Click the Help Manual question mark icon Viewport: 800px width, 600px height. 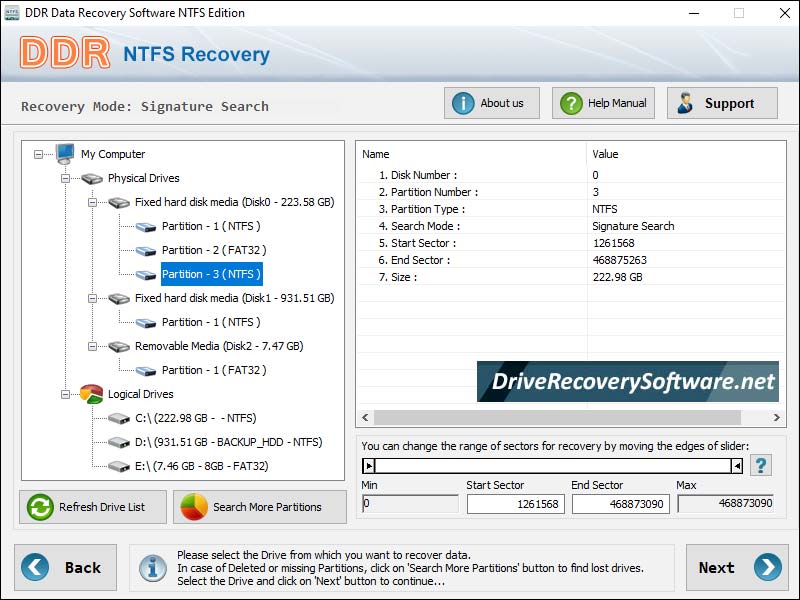click(571, 104)
